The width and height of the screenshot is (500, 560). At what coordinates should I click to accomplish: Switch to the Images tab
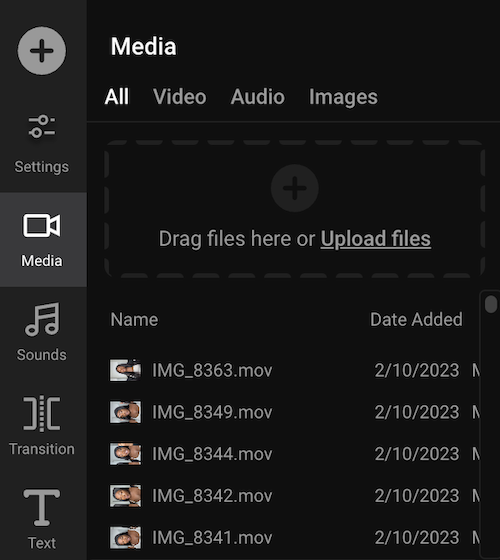point(343,97)
